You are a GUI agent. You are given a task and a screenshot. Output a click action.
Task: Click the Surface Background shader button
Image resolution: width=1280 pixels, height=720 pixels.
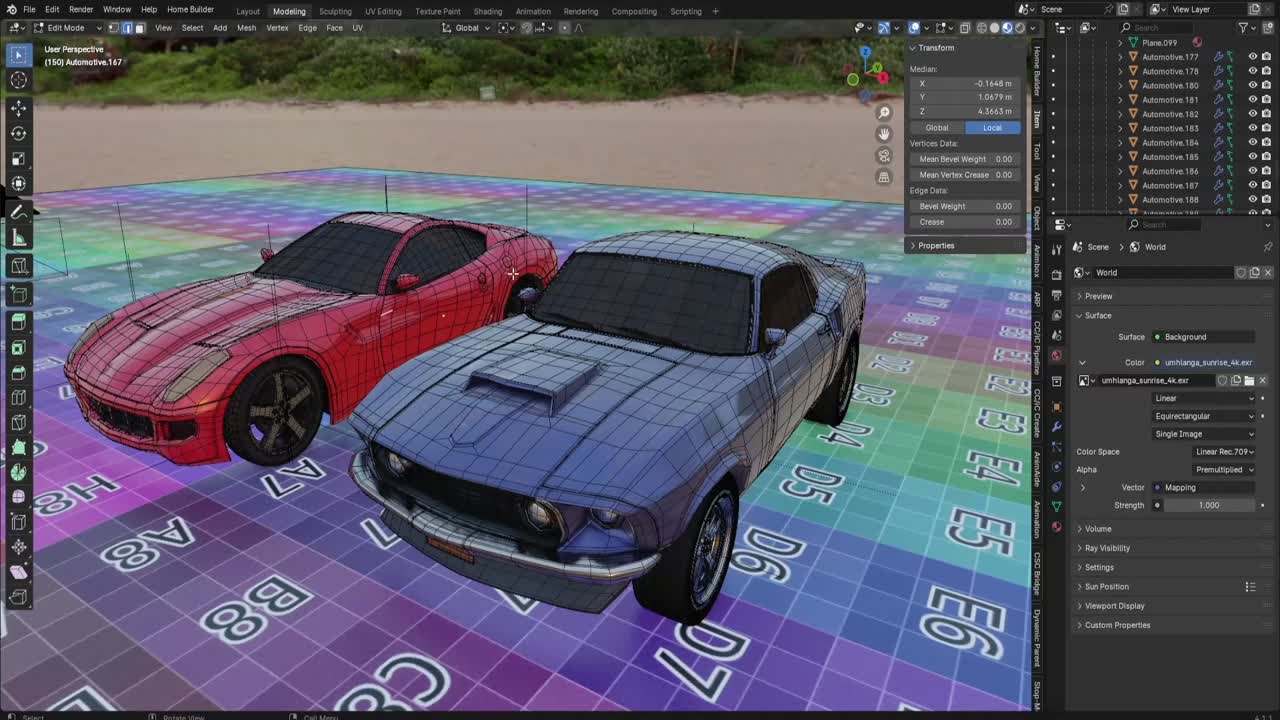[1204, 337]
